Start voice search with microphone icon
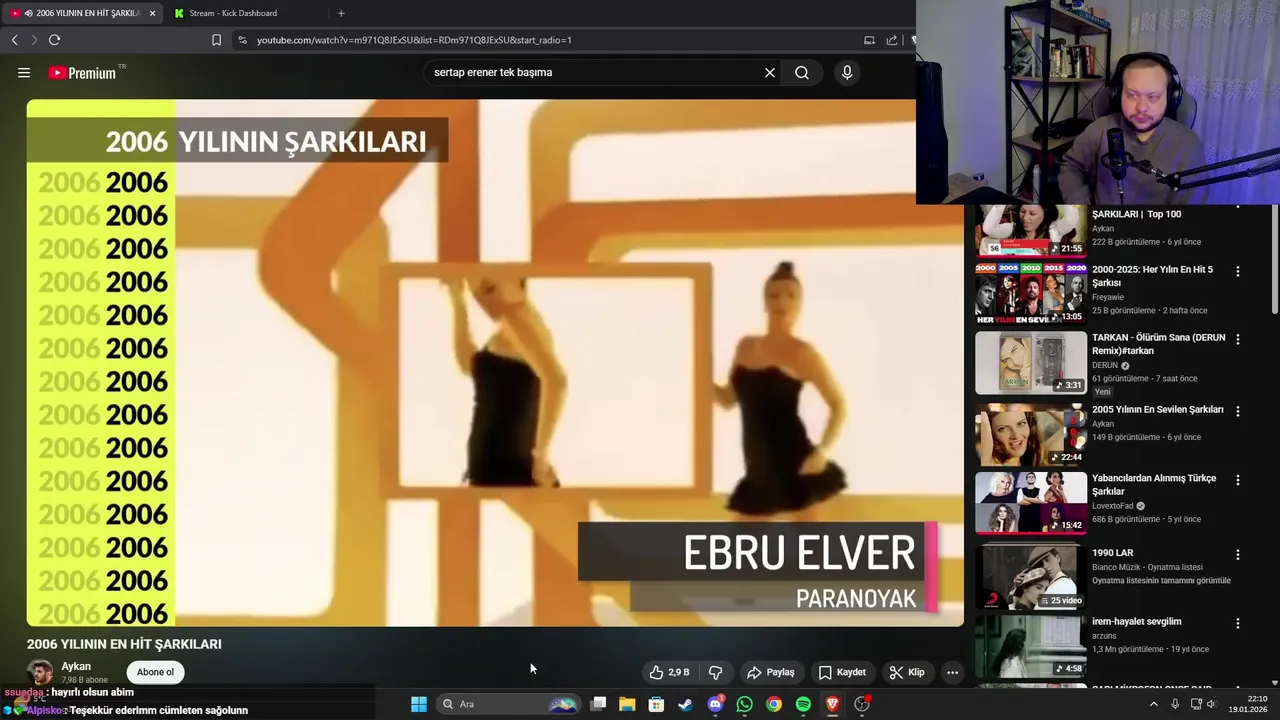This screenshot has width=1280, height=720. pos(847,72)
